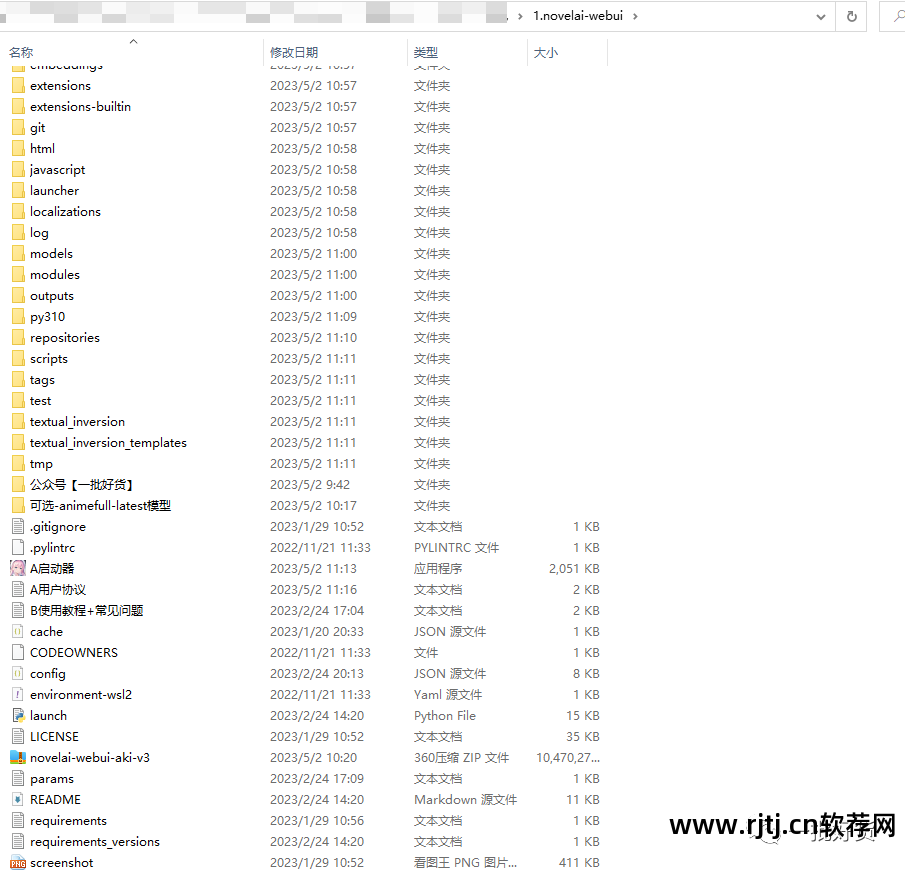Screen dimensions: 905x871
Task: Click the py310 folder icon
Action: coord(18,316)
